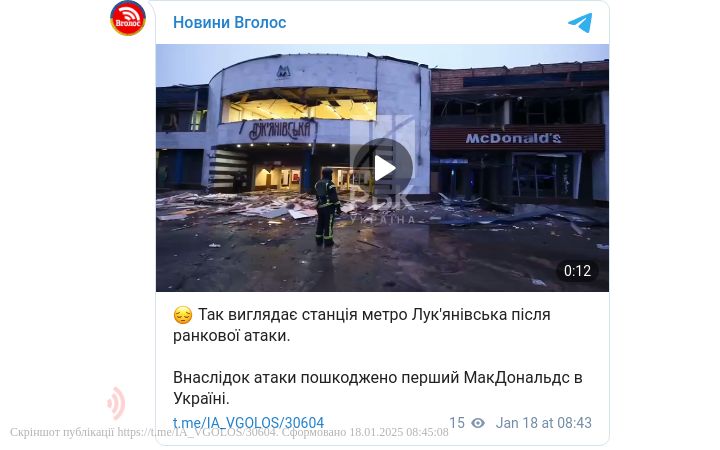Viewport: 720px width, 450px height.
Task: Click the 0:12 video duration badge
Action: pyautogui.click(x=577, y=271)
